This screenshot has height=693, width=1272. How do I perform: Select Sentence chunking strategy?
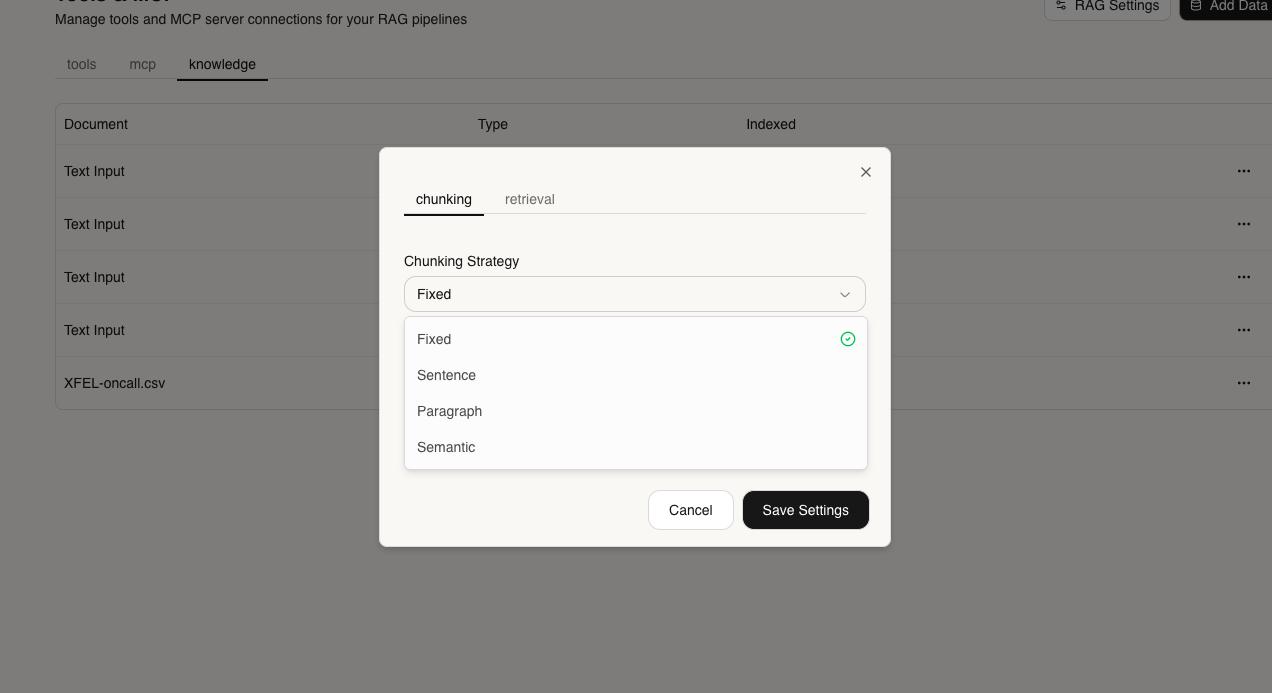(446, 375)
